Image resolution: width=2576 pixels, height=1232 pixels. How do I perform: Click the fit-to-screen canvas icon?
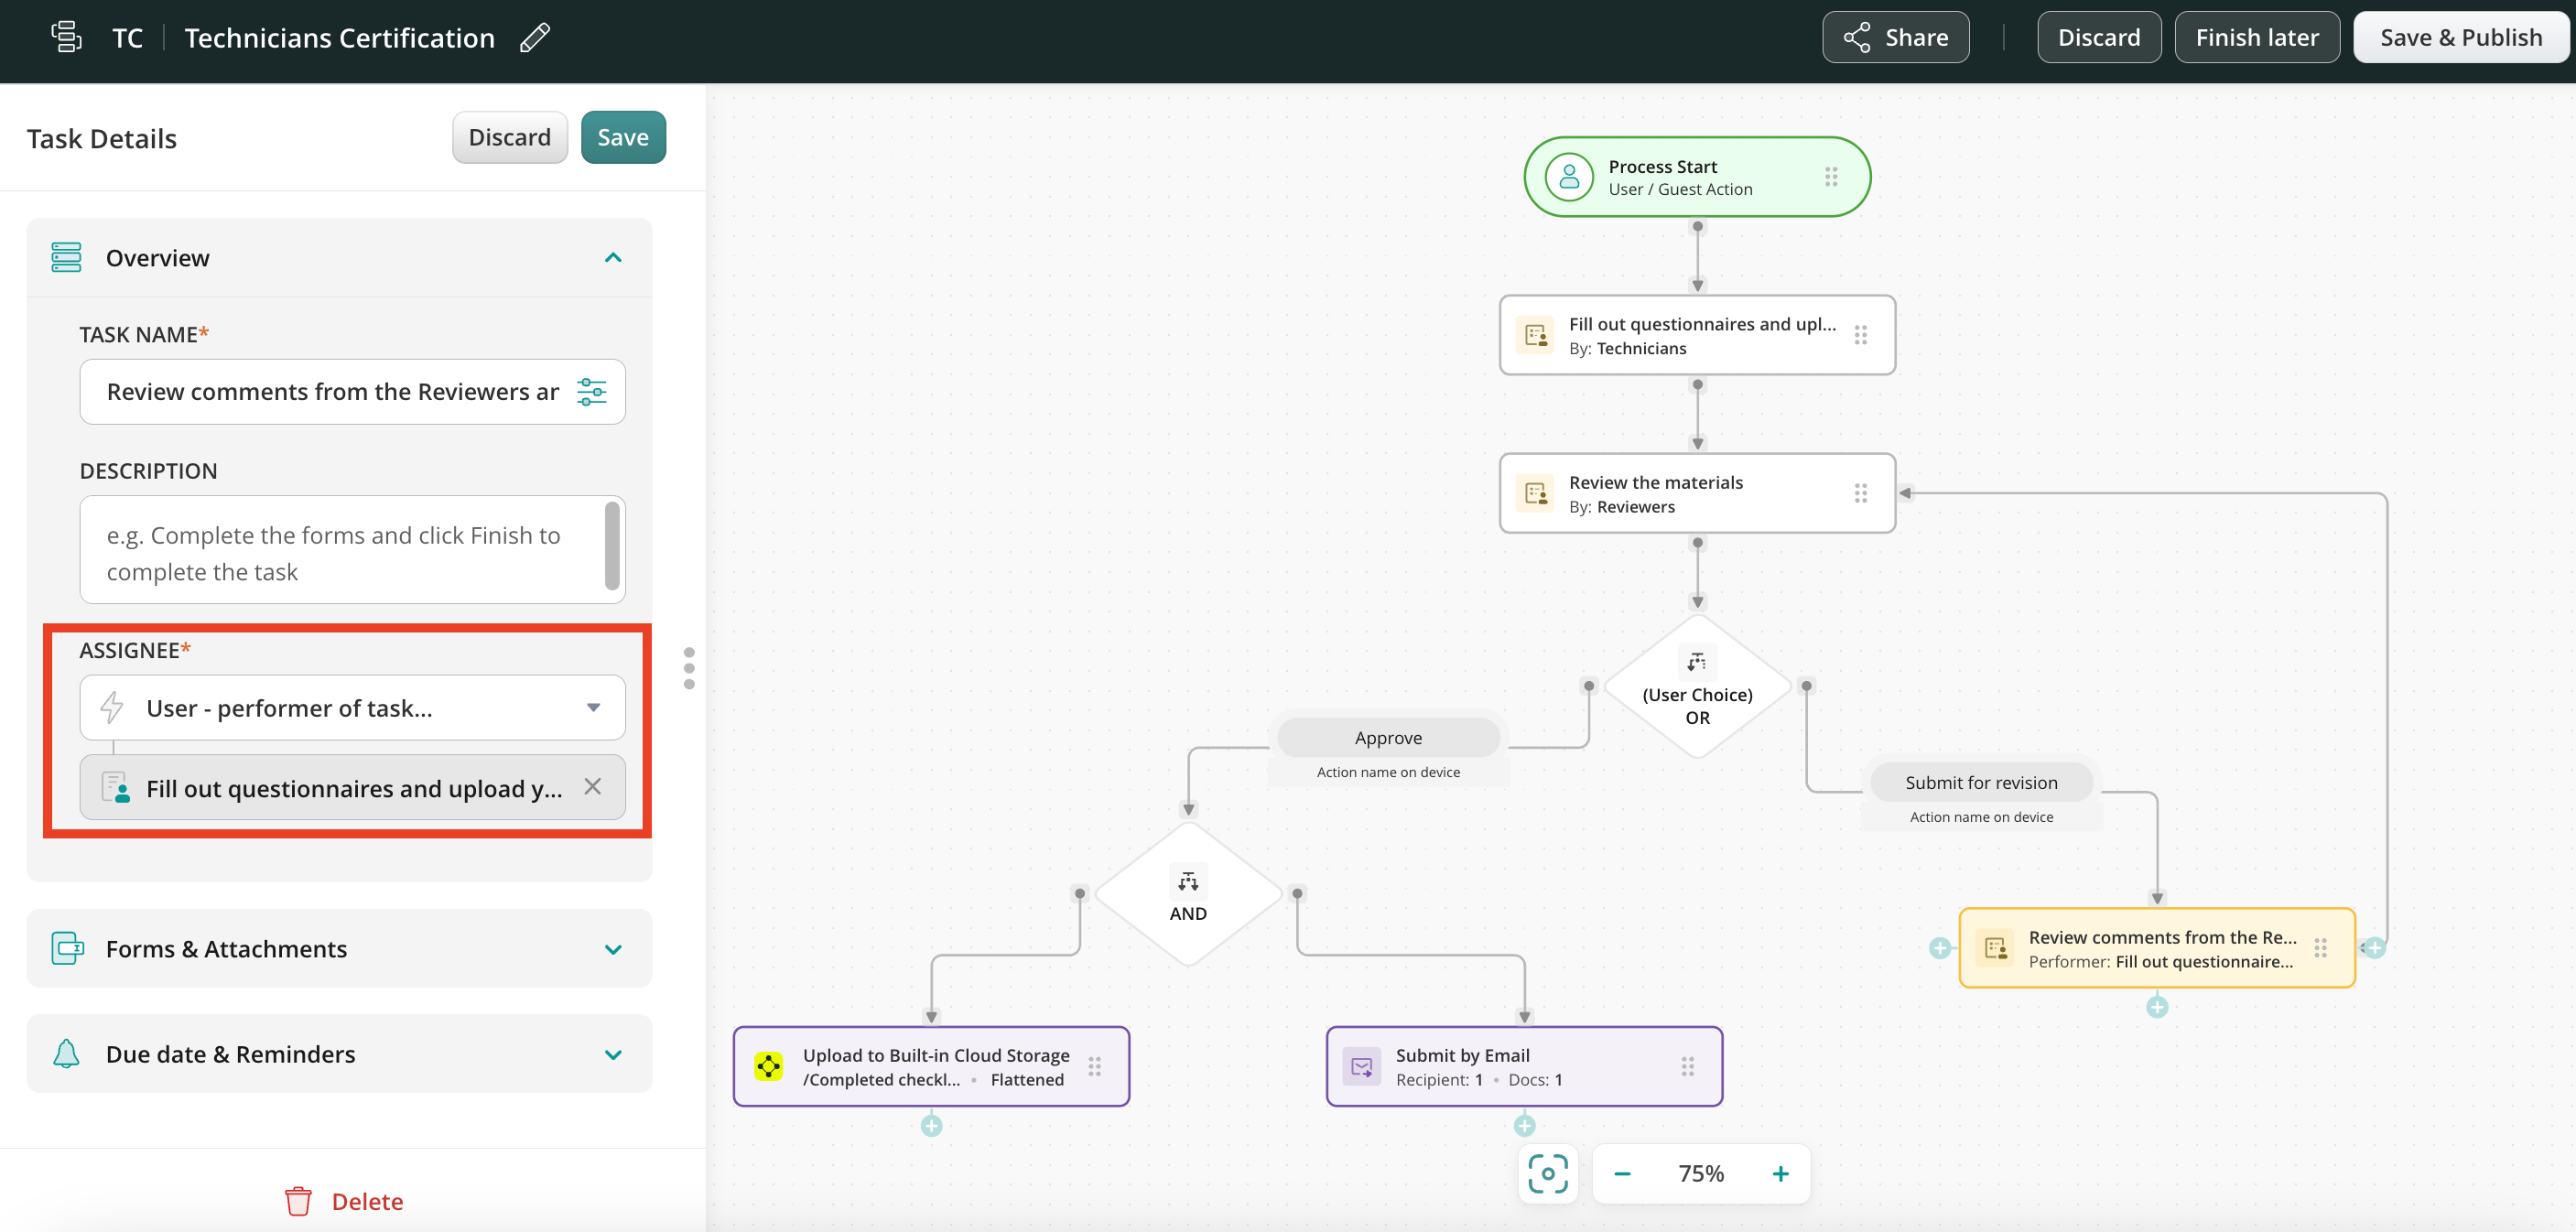coord(1547,1173)
